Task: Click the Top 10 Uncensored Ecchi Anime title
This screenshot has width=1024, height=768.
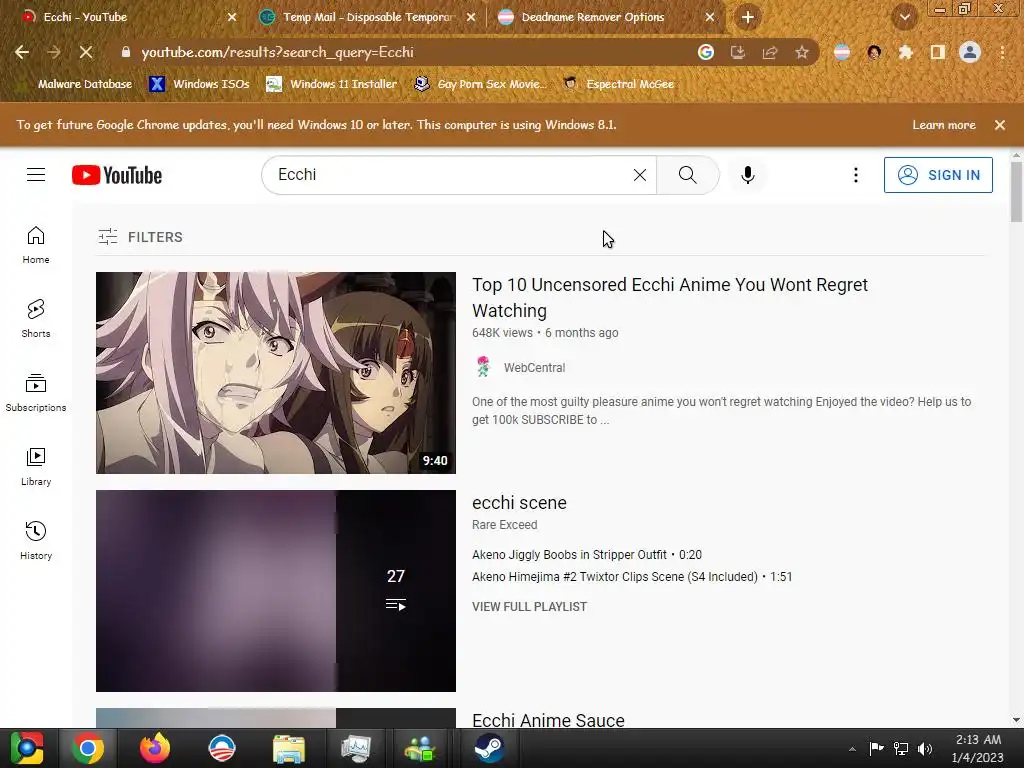Action: click(670, 298)
